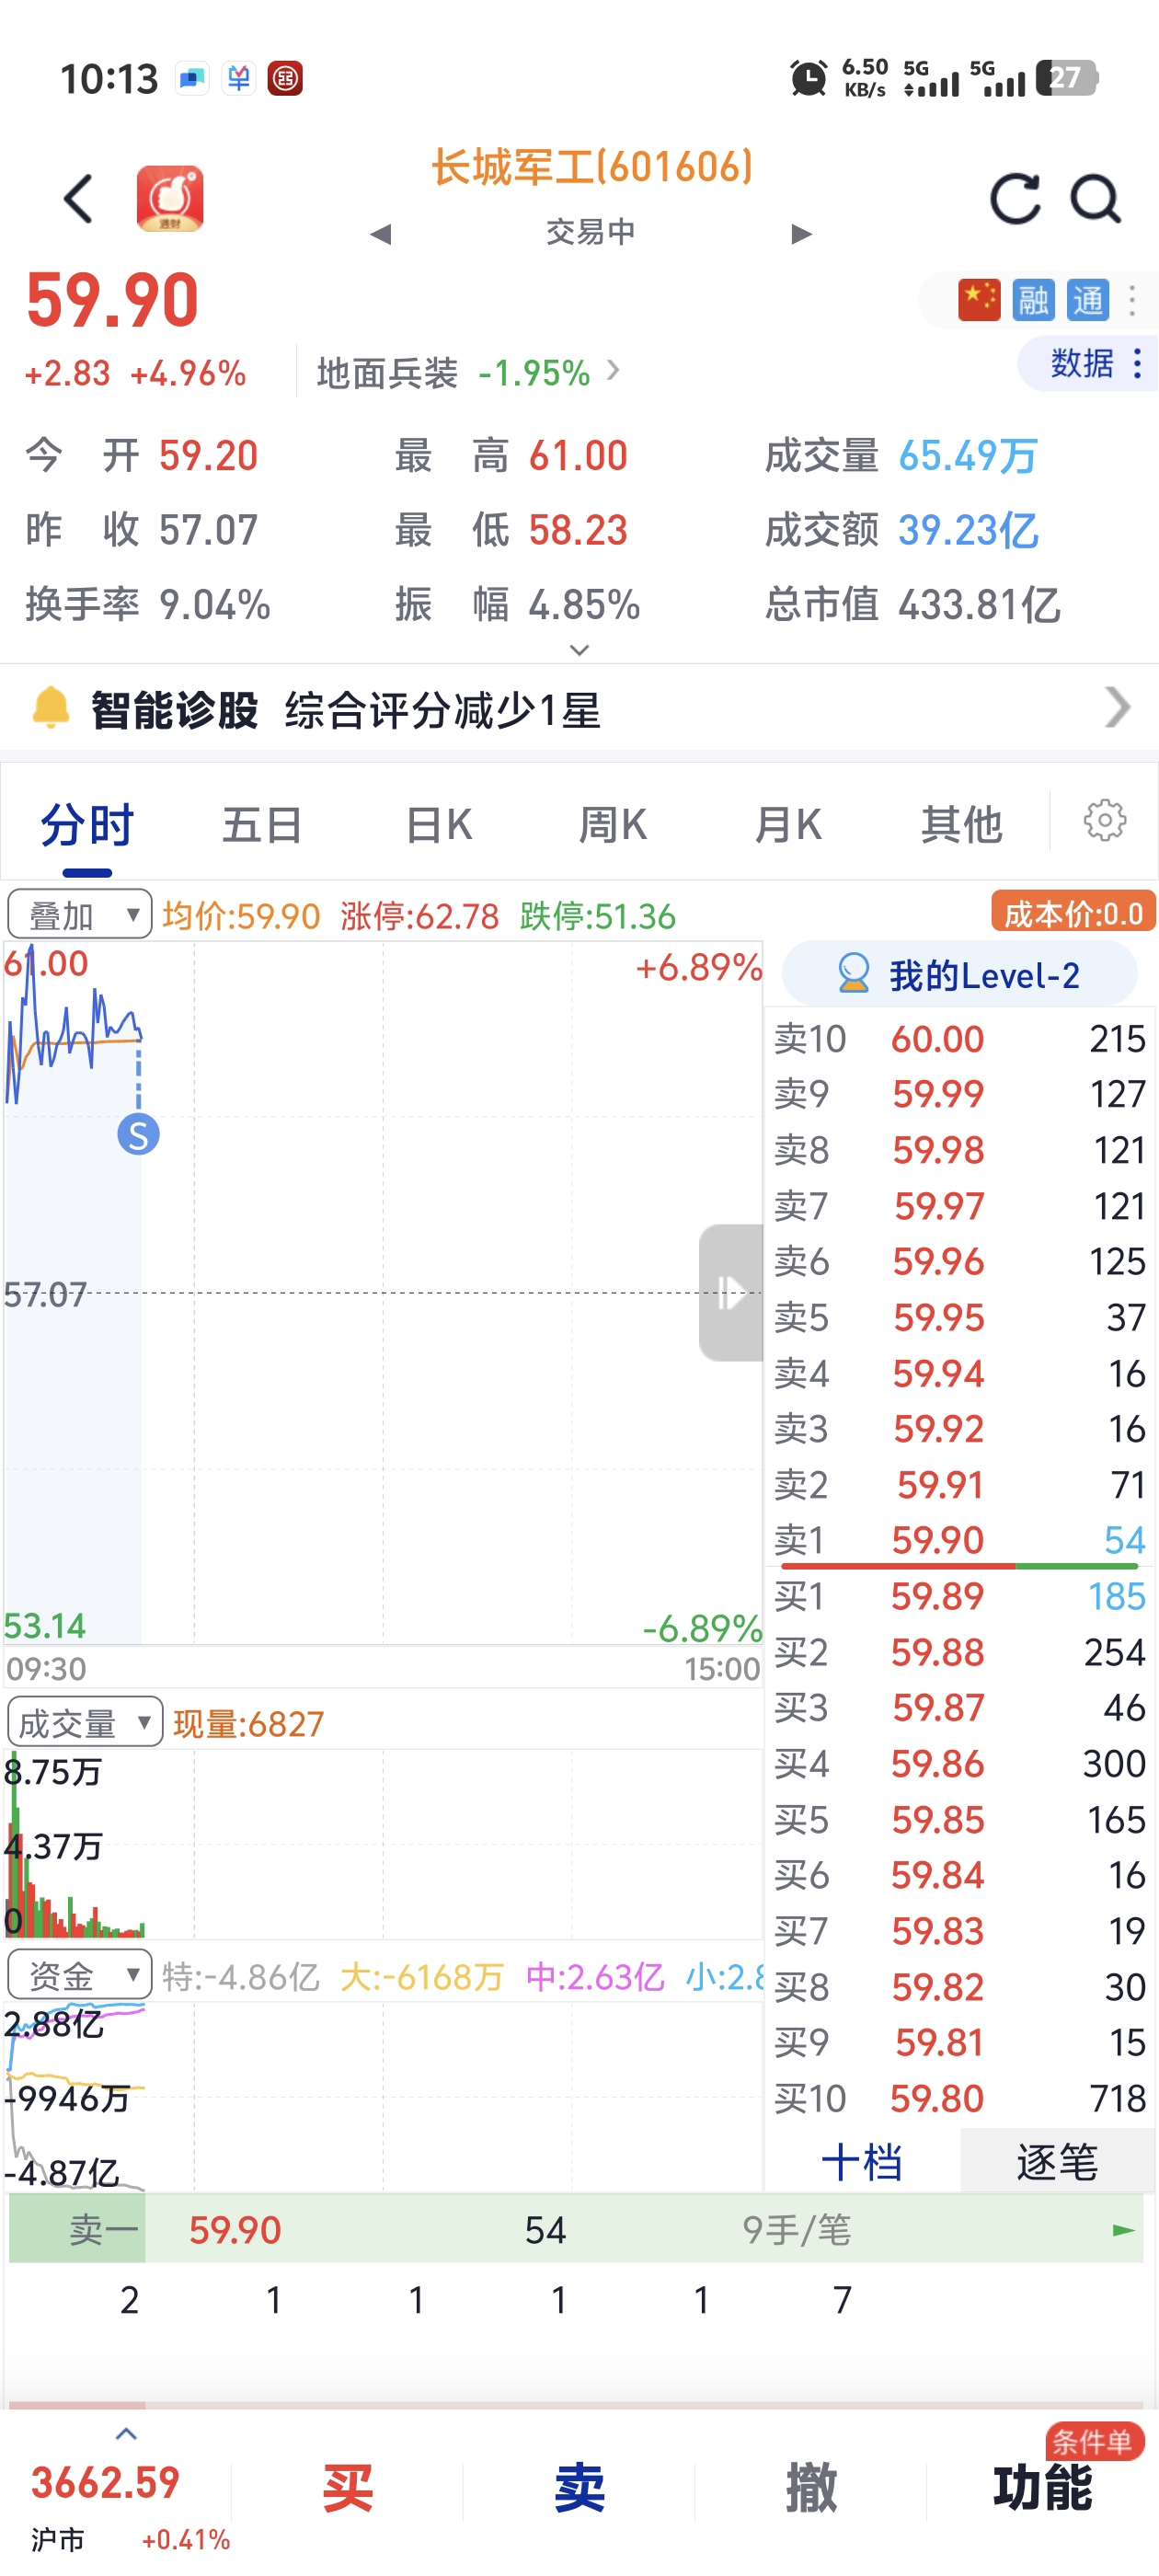Tap the red notification icon in status bar
1159x2576 pixels.
click(285, 78)
